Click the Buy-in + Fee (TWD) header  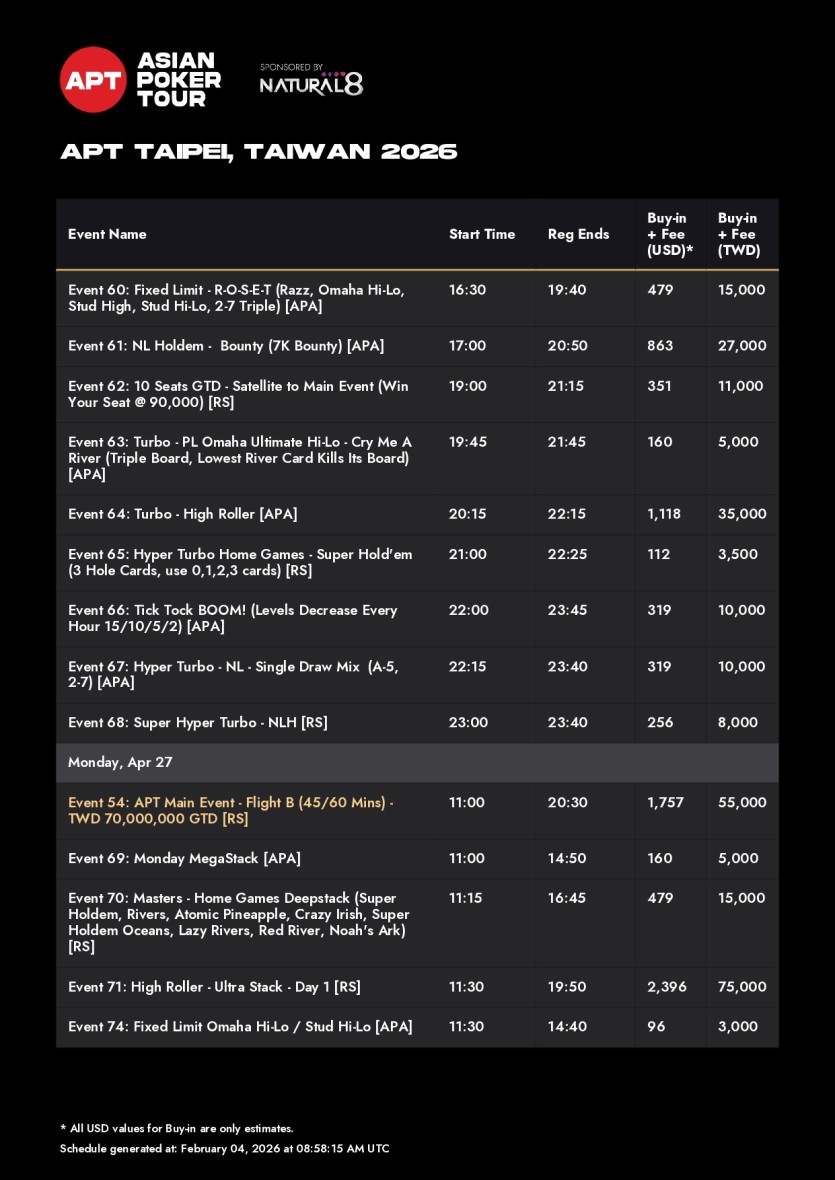click(x=739, y=234)
